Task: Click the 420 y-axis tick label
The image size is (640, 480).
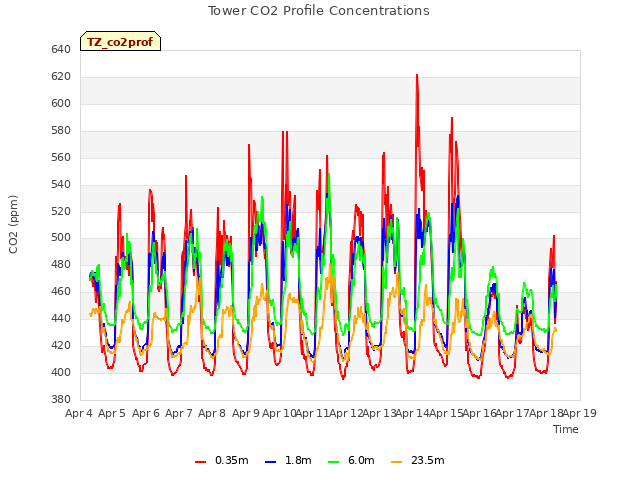Action: pyautogui.click(x=61, y=345)
